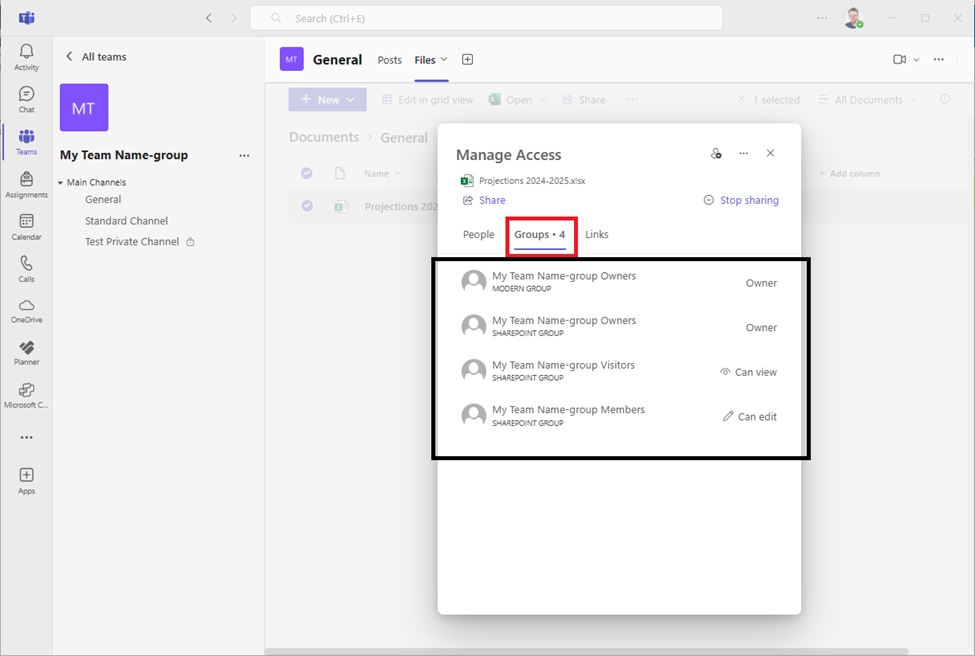Expand the Files tab dropdown chevron
The image size is (975, 656).
444,60
